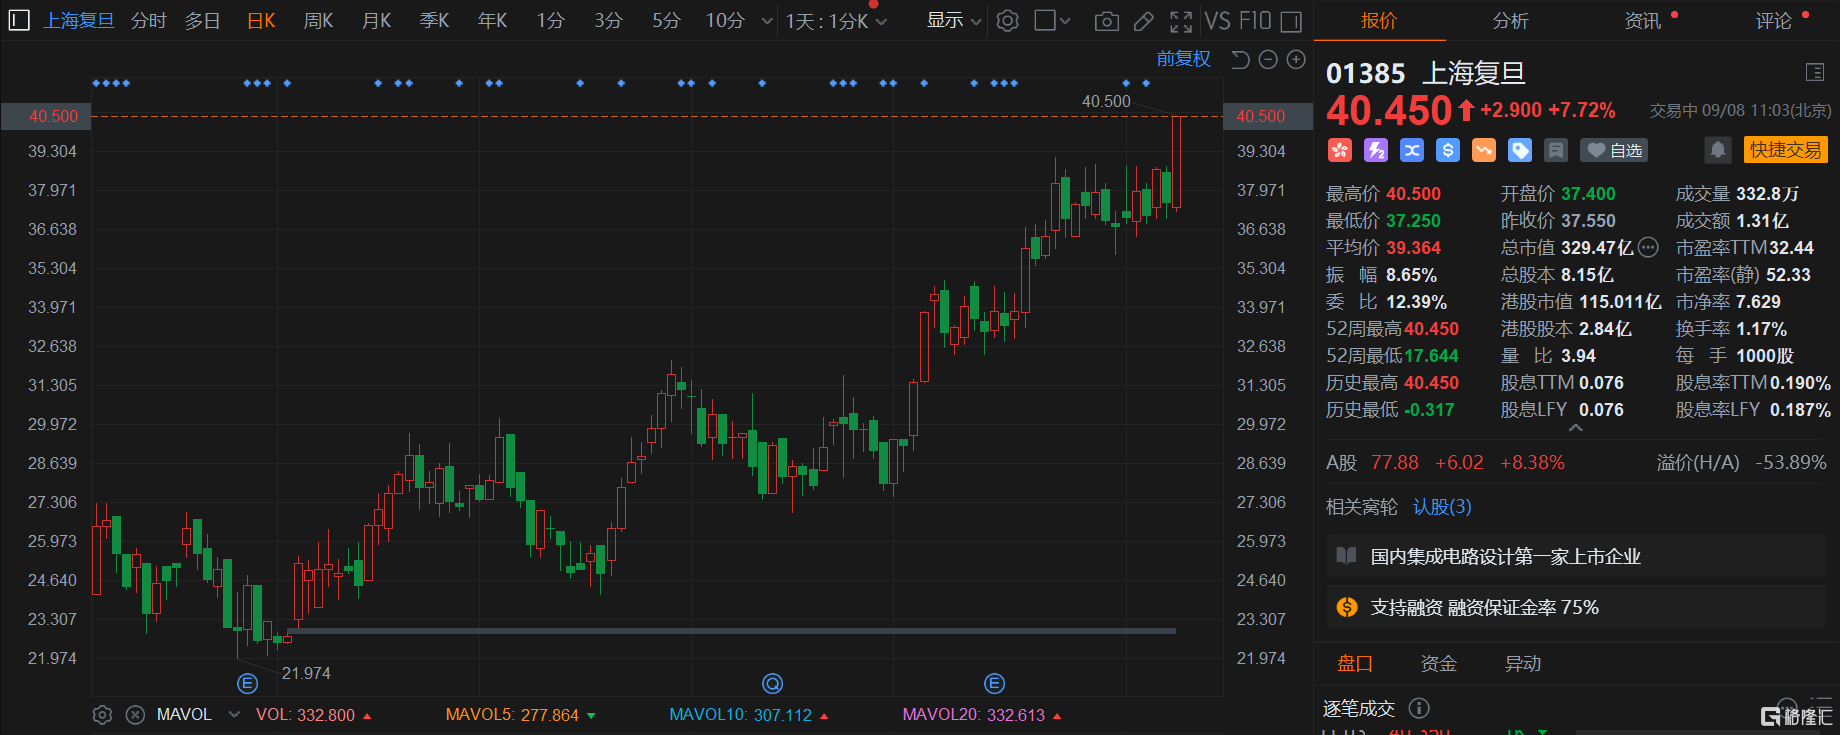Switch to 异动 unusual activity tab

coord(1523,663)
